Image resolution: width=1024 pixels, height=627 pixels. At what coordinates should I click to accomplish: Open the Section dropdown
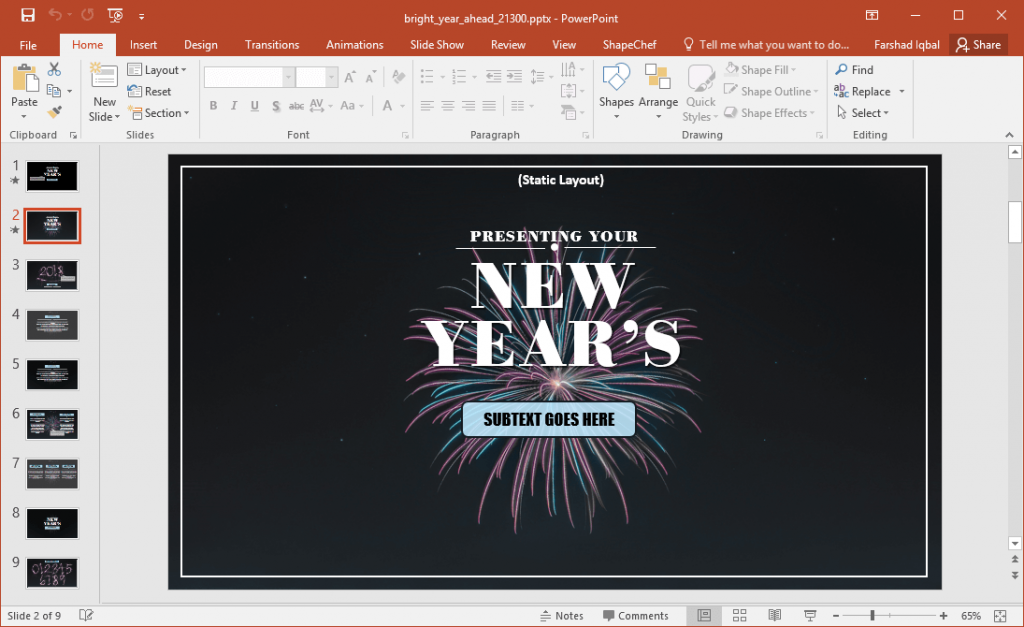point(159,113)
